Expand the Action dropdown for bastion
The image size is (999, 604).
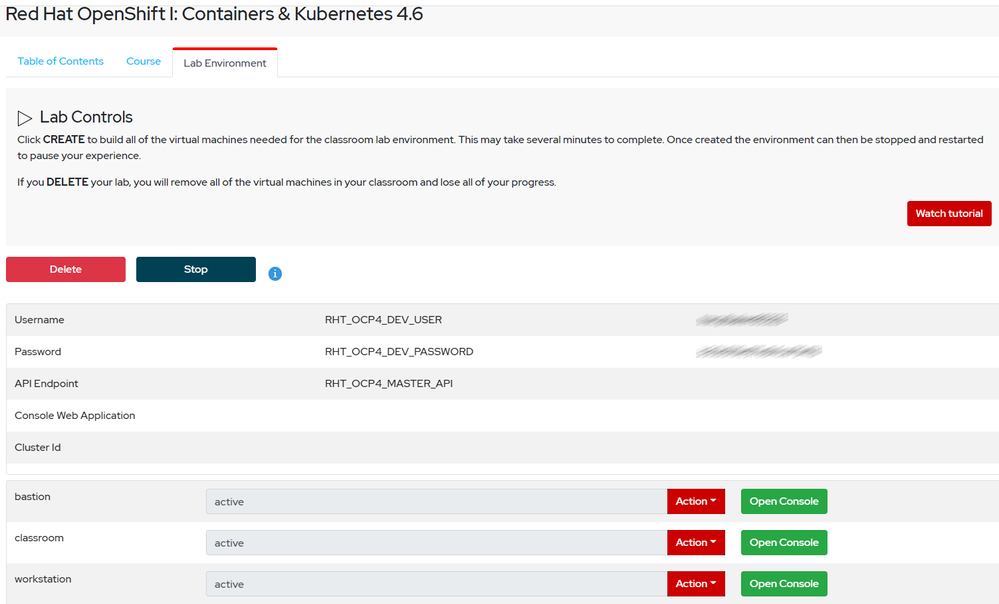pyautogui.click(x=696, y=502)
